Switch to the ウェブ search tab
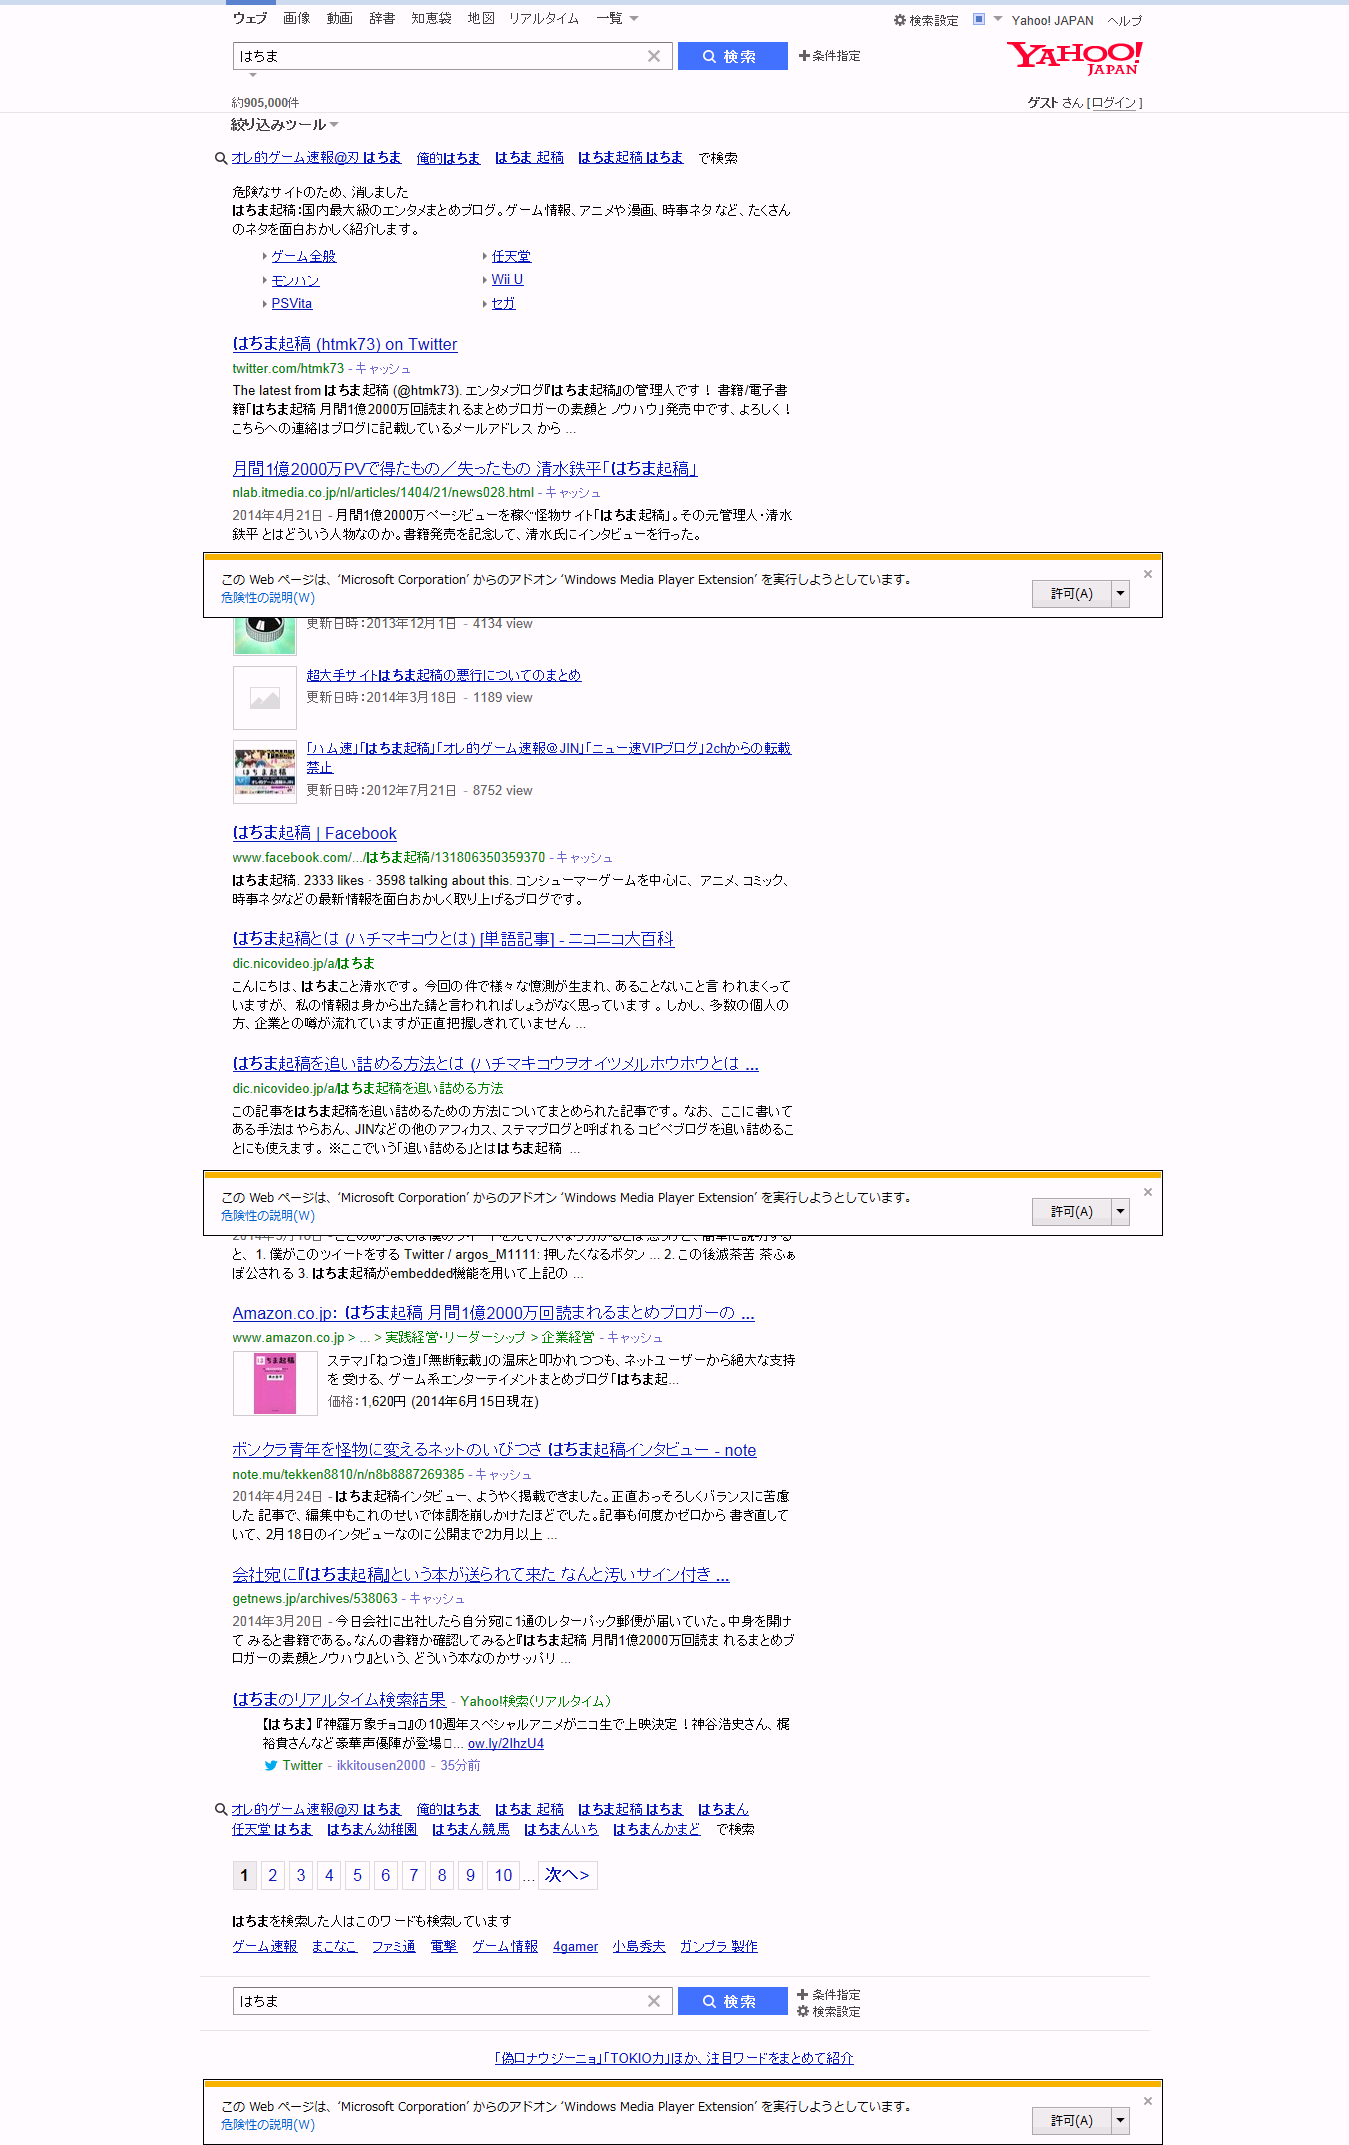1349x2145 pixels. [250, 18]
